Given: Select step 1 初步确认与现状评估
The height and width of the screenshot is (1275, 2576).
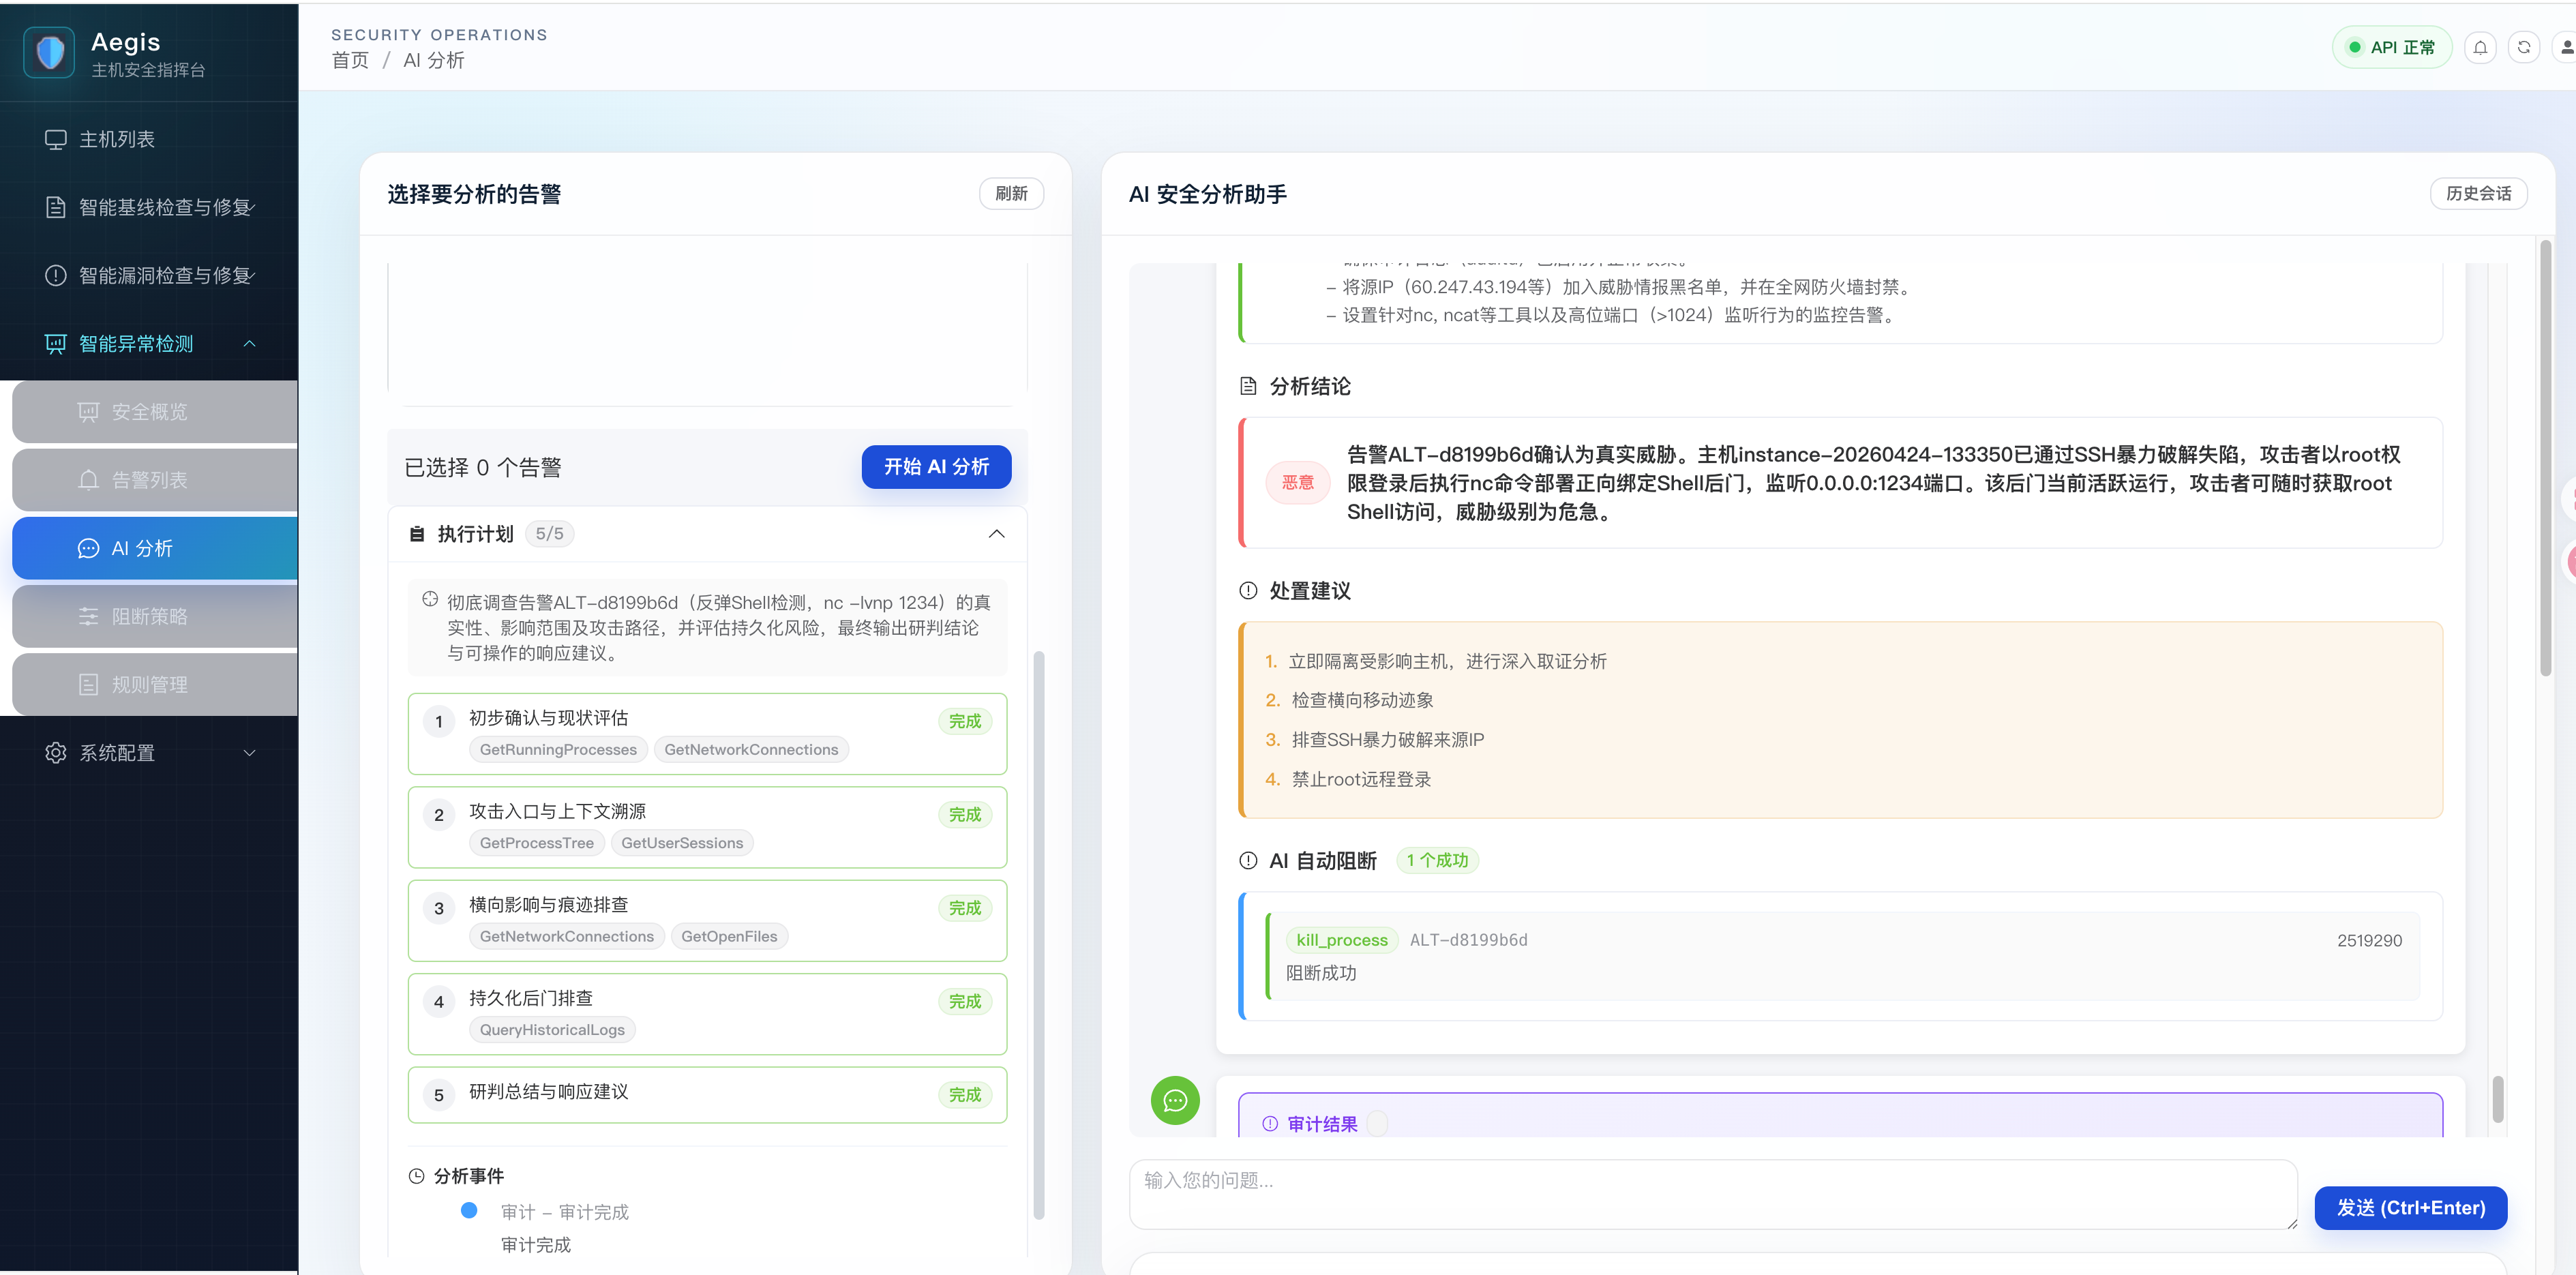Looking at the screenshot, I should click(x=707, y=734).
